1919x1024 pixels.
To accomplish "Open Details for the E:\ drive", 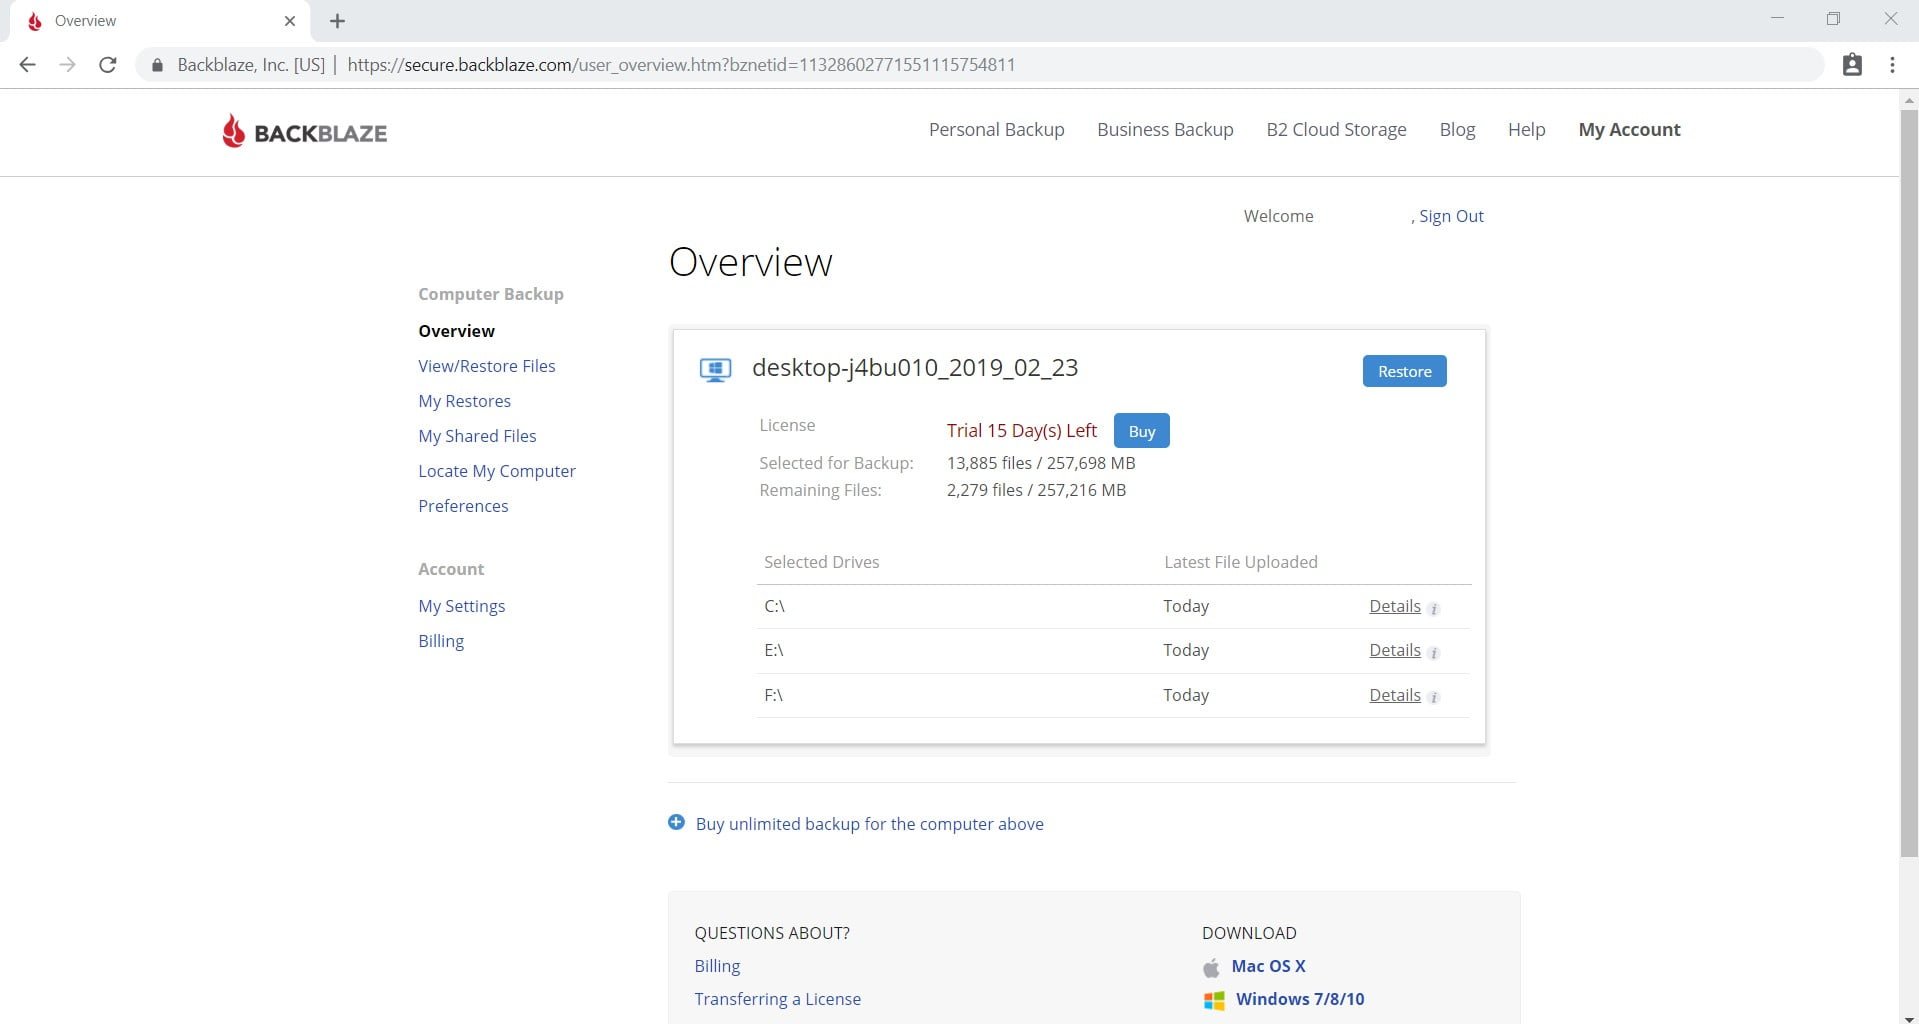I will pos(1394,650).
